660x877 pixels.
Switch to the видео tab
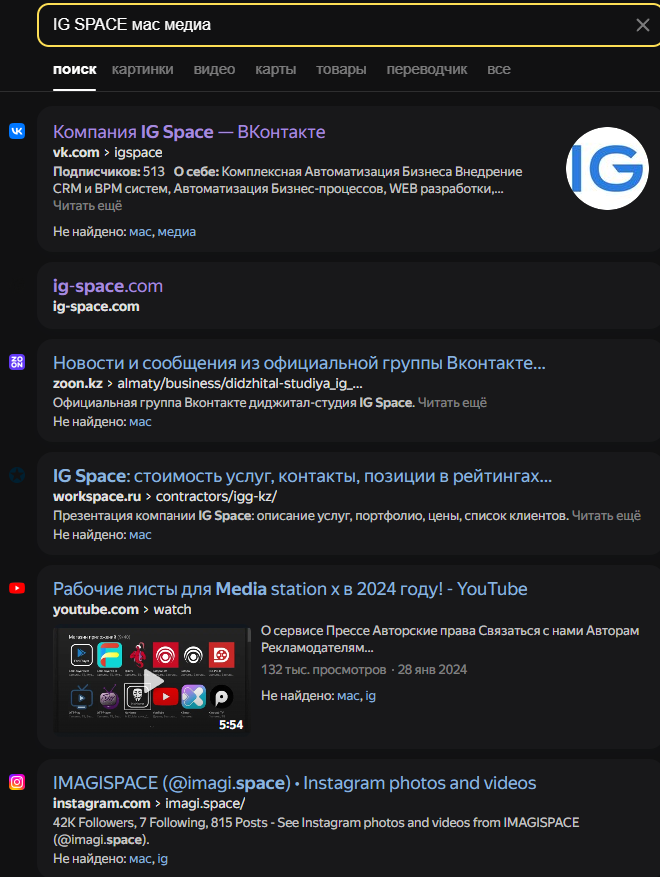coord(214,69)
